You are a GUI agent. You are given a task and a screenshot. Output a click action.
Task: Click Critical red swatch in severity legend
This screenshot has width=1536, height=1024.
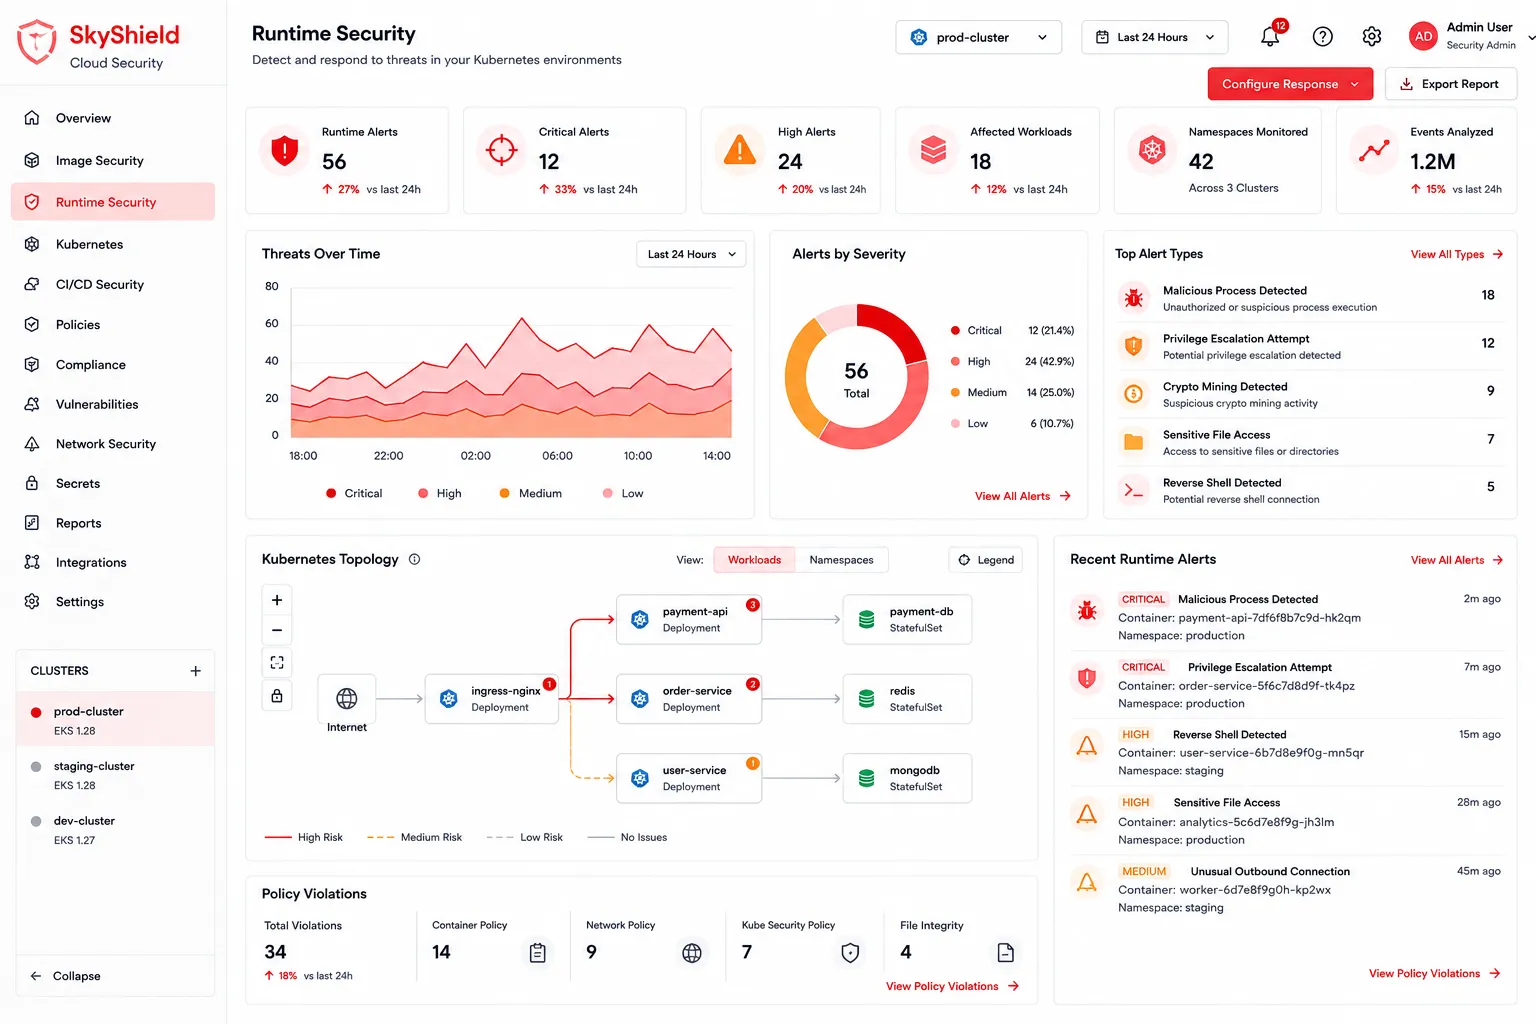point(956,330)
